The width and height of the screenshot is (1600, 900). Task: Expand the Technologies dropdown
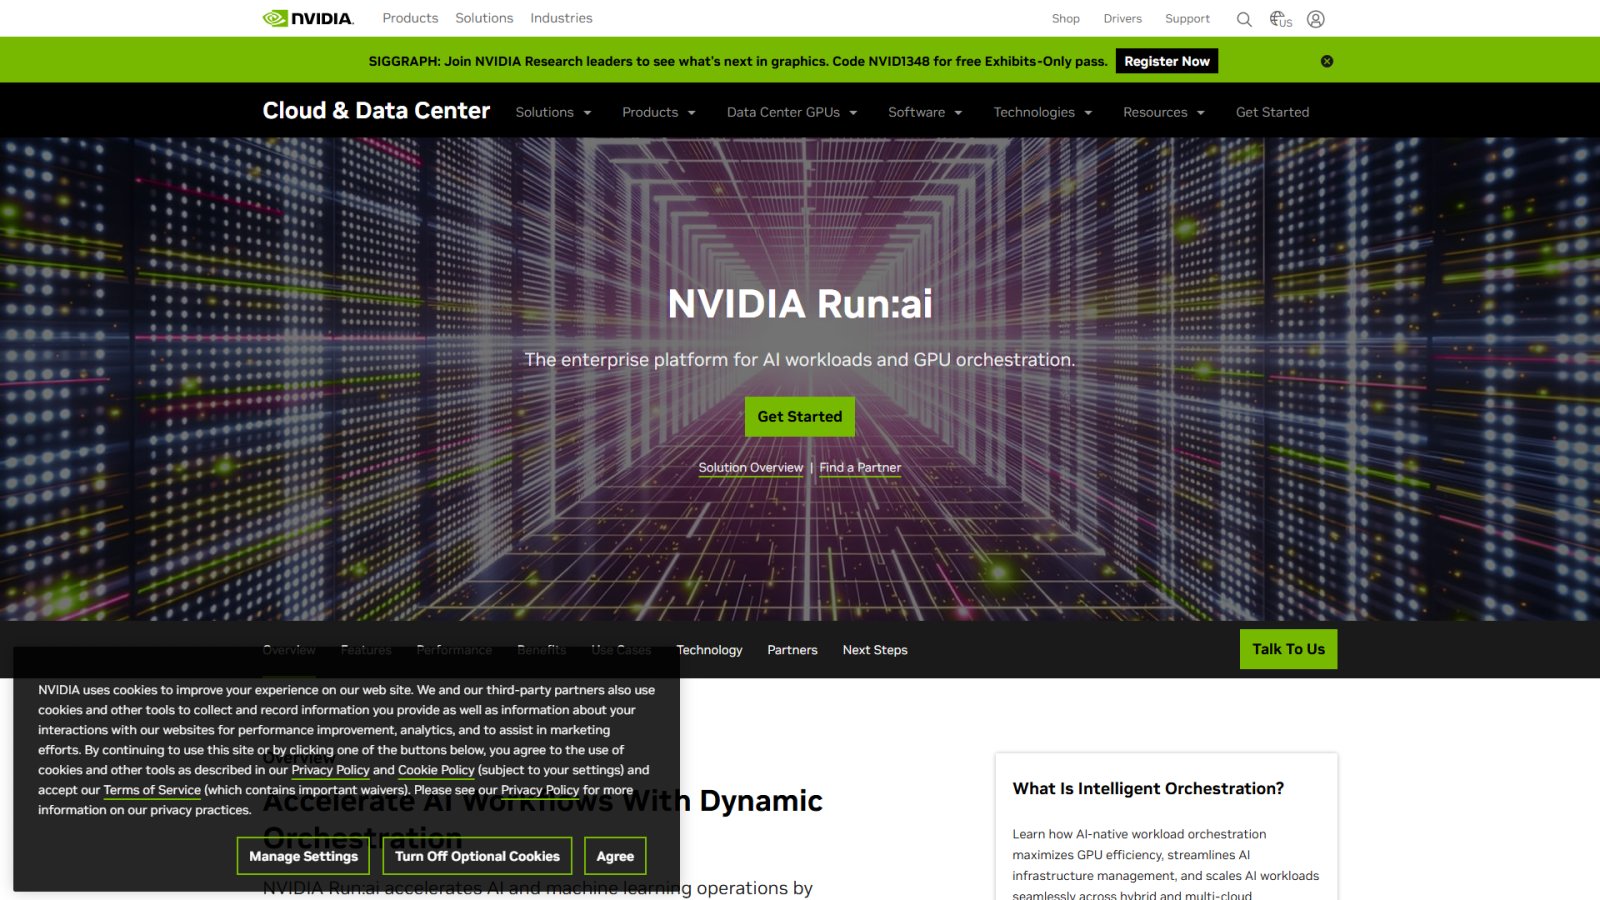point(1043,112)
